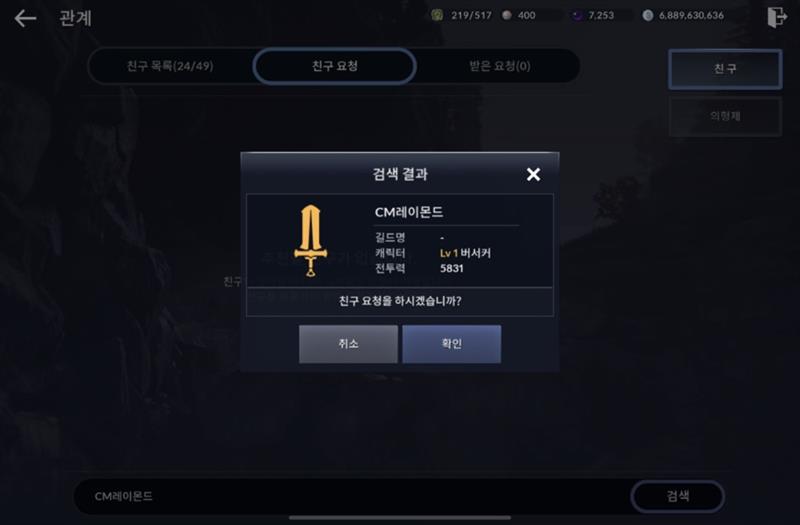Cancel the friend request with 취소
800x525 pixels.
(x=348, y=344)
